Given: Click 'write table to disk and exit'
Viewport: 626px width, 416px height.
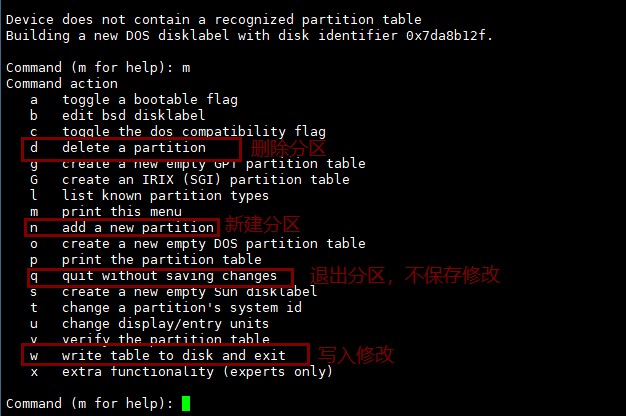Looking at the screenshot, I should click(173, 356).
